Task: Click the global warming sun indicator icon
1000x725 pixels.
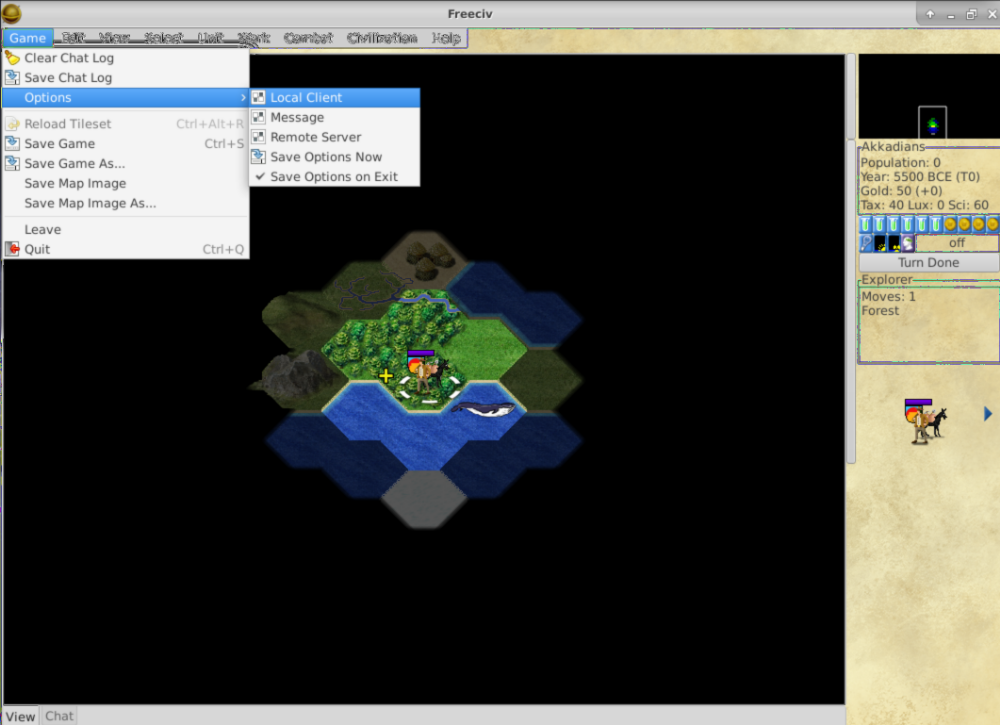Action: (x=880, y=243)
